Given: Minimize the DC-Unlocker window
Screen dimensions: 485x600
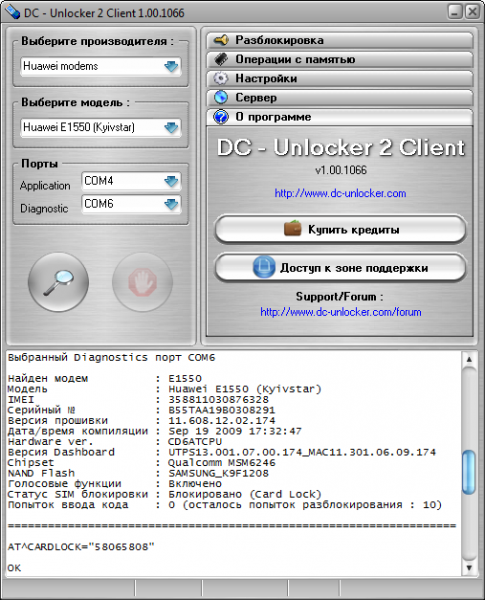Looking at the screenshot, I should pos(455,11).
